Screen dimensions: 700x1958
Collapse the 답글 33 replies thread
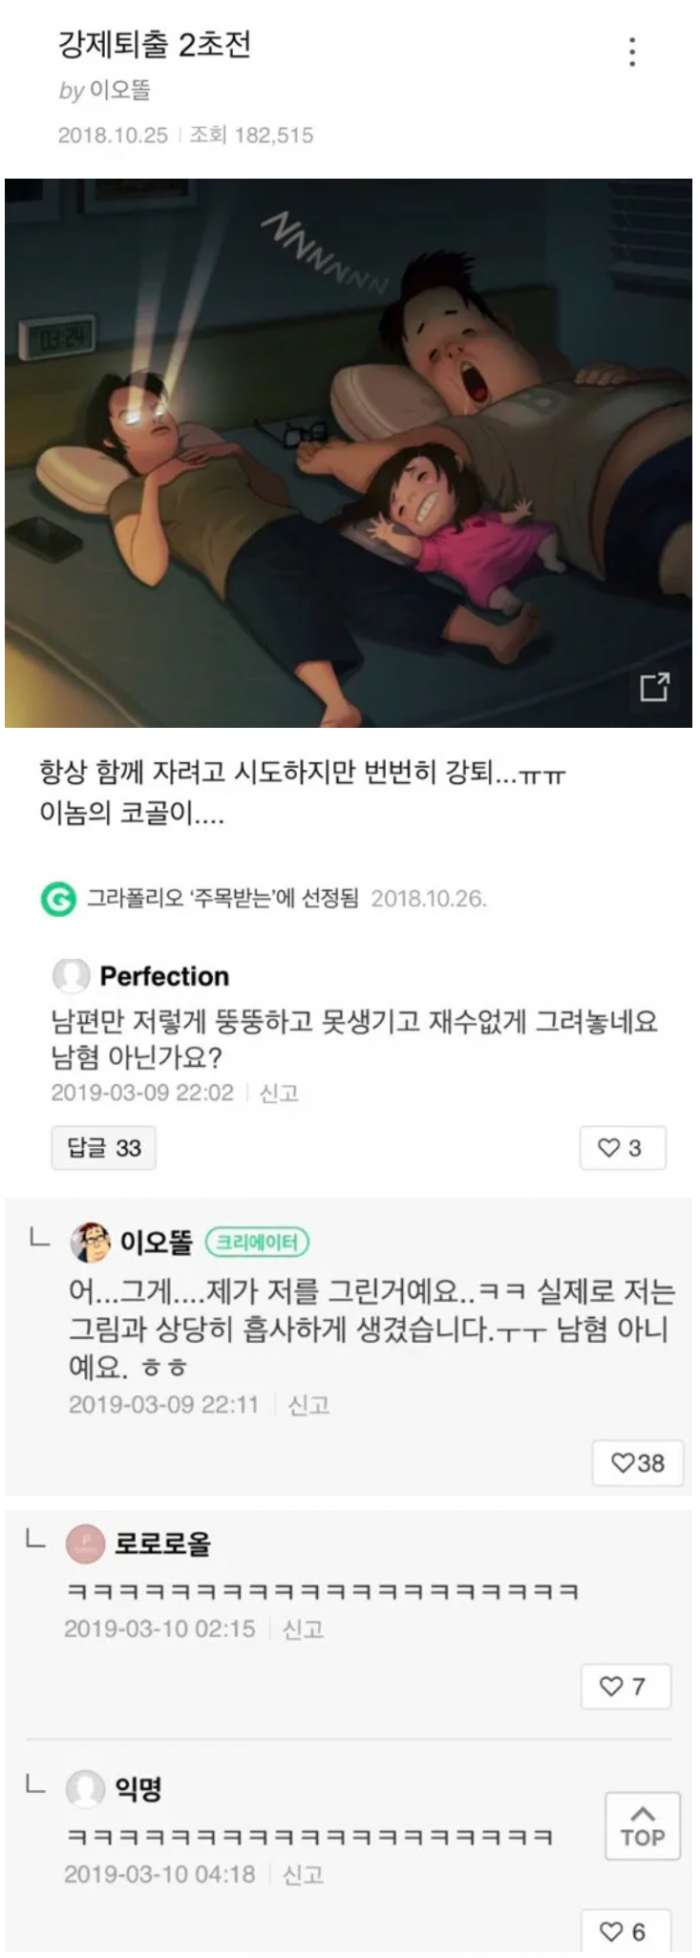[104, 1148]
